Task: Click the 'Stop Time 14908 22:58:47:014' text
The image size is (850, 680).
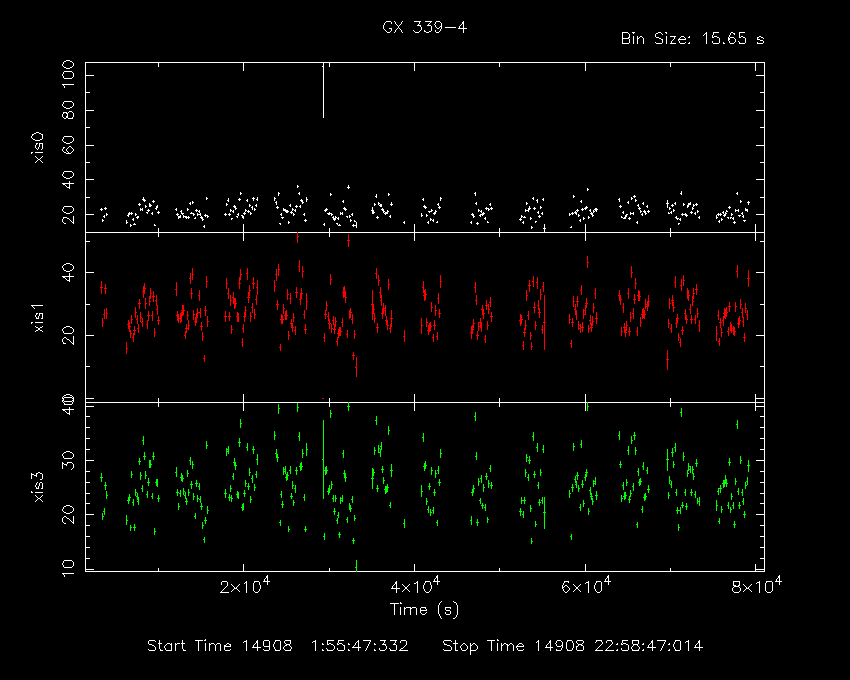Action: coord(572,646)
